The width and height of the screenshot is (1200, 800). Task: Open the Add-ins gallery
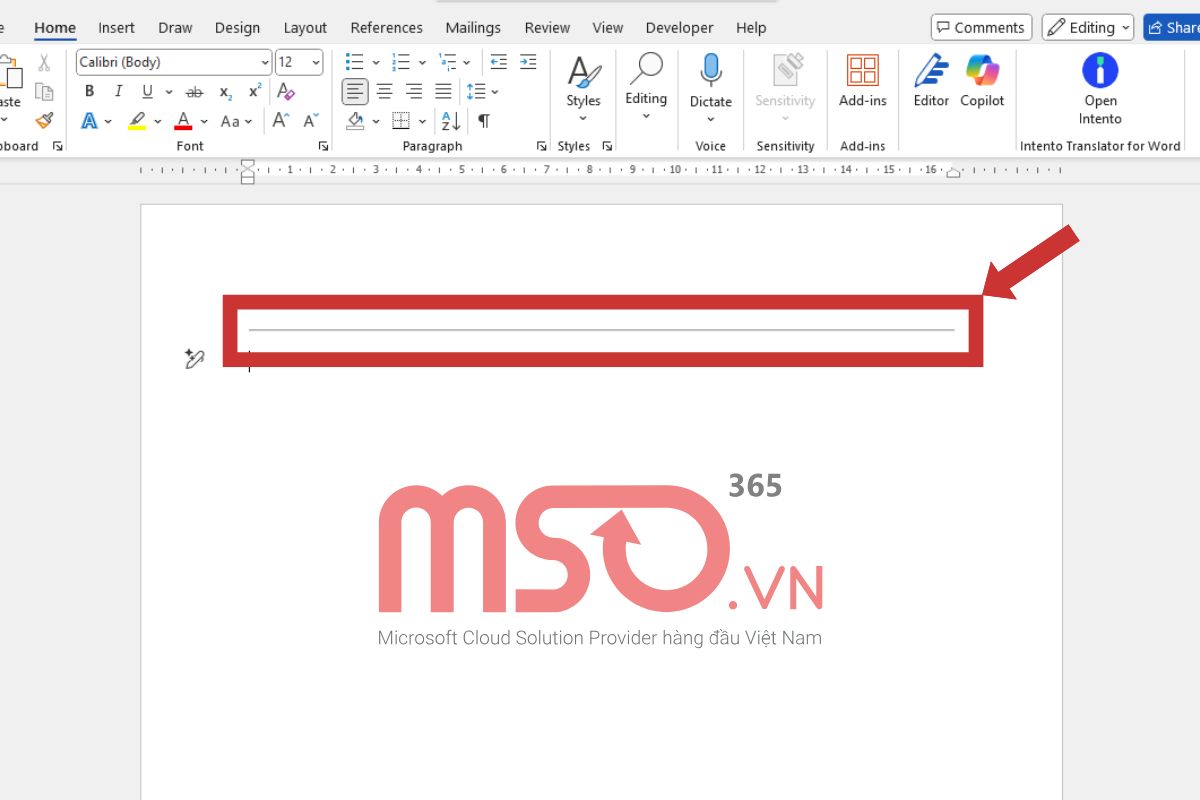click(x=862, y=81)
